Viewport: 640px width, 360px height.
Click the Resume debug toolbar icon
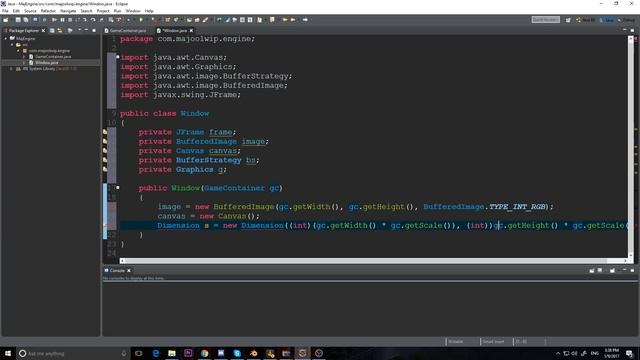54,20
